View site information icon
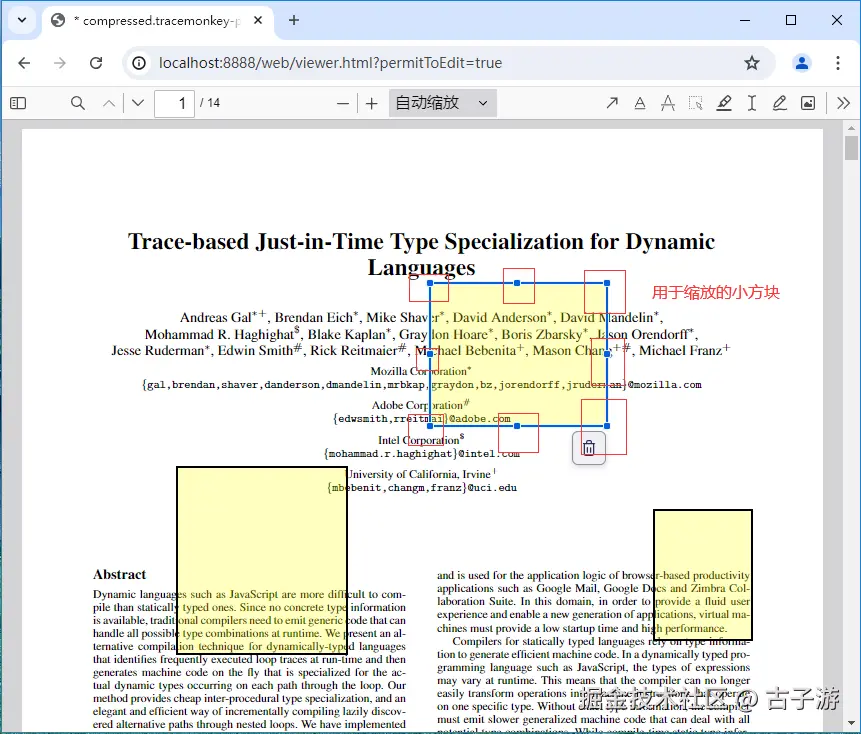This screenshot has height=734, width=861. pos(139,63)
